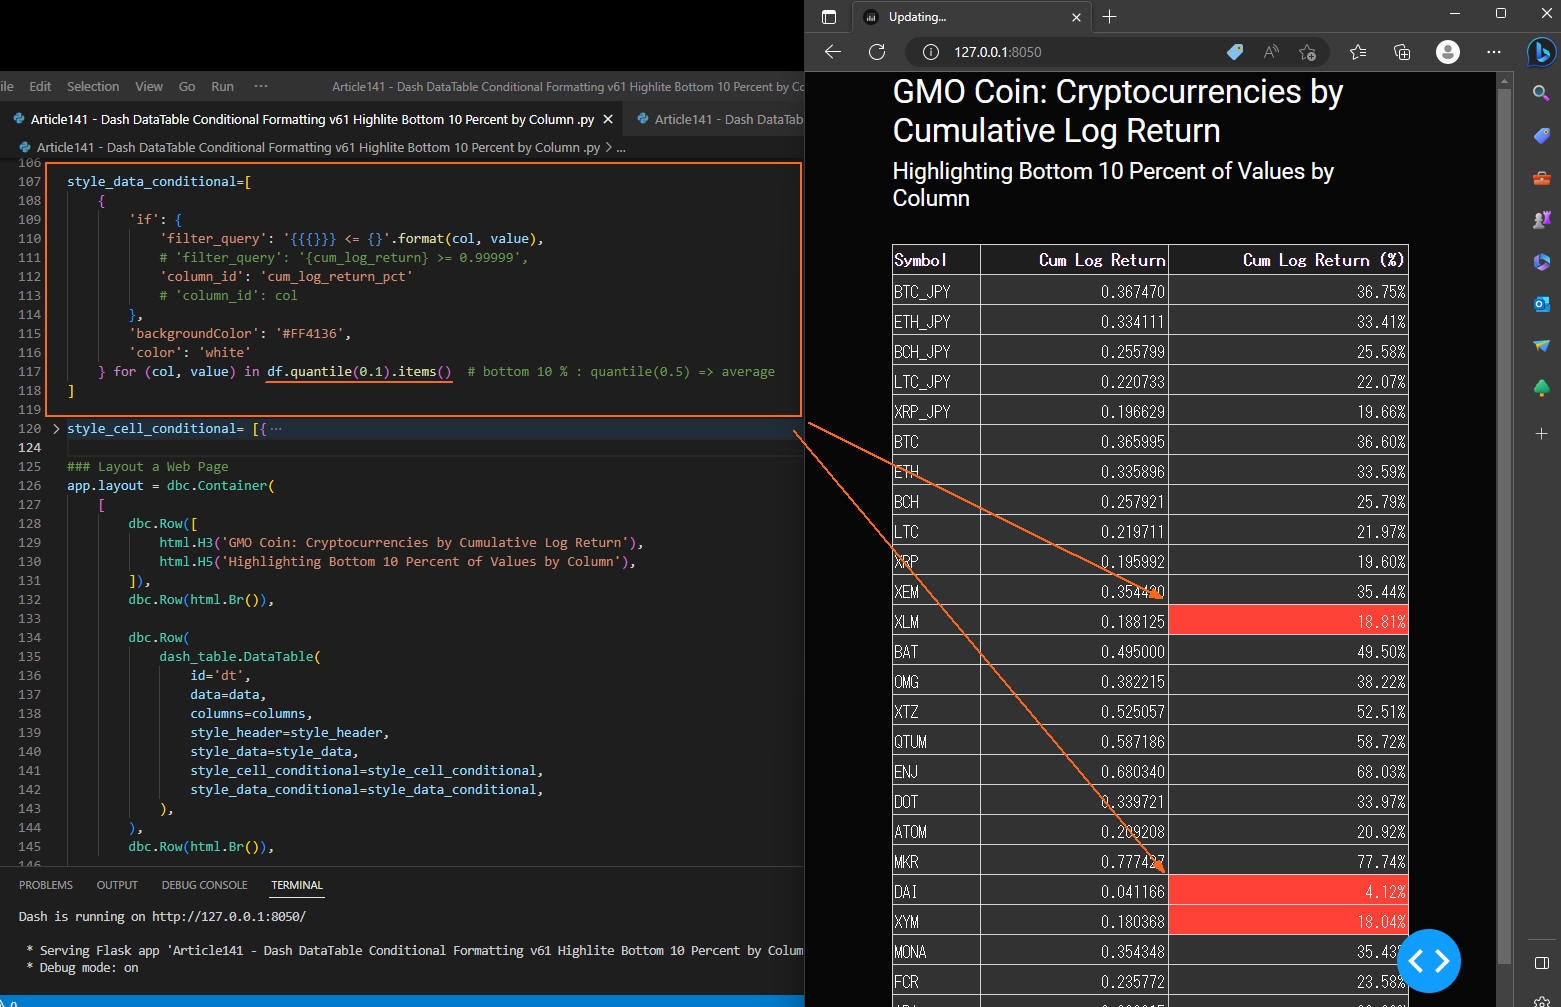Click the BTC_JPY symbol cell

point(936,291)
